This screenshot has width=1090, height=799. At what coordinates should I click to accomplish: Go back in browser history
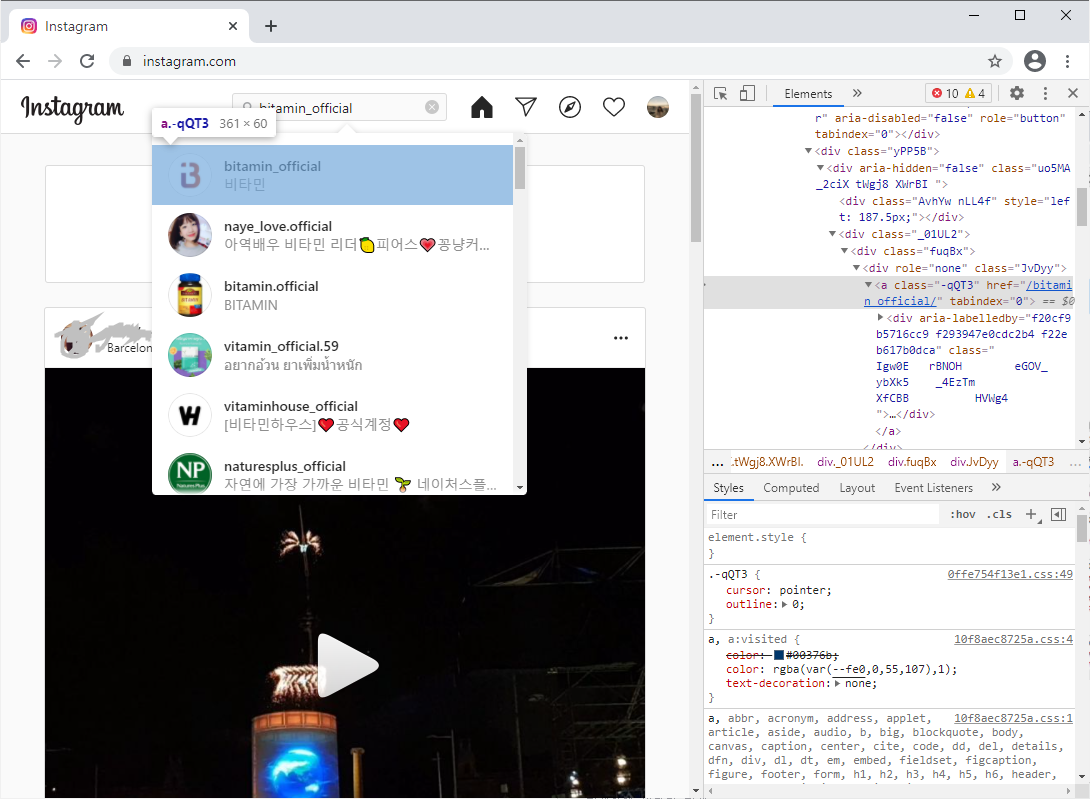coord(23,61)
